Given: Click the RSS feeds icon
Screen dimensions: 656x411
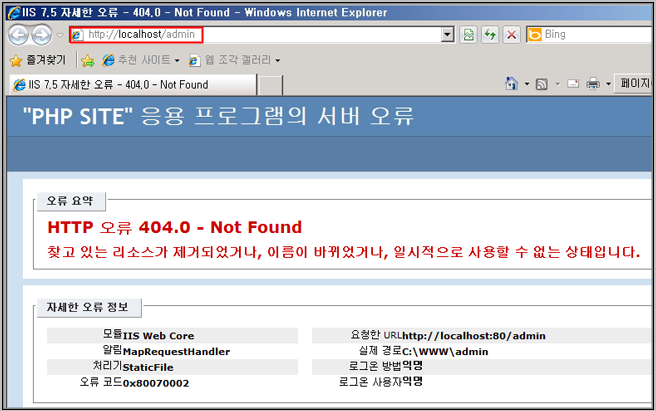Looking at the screenshot, I should point(541,84).
